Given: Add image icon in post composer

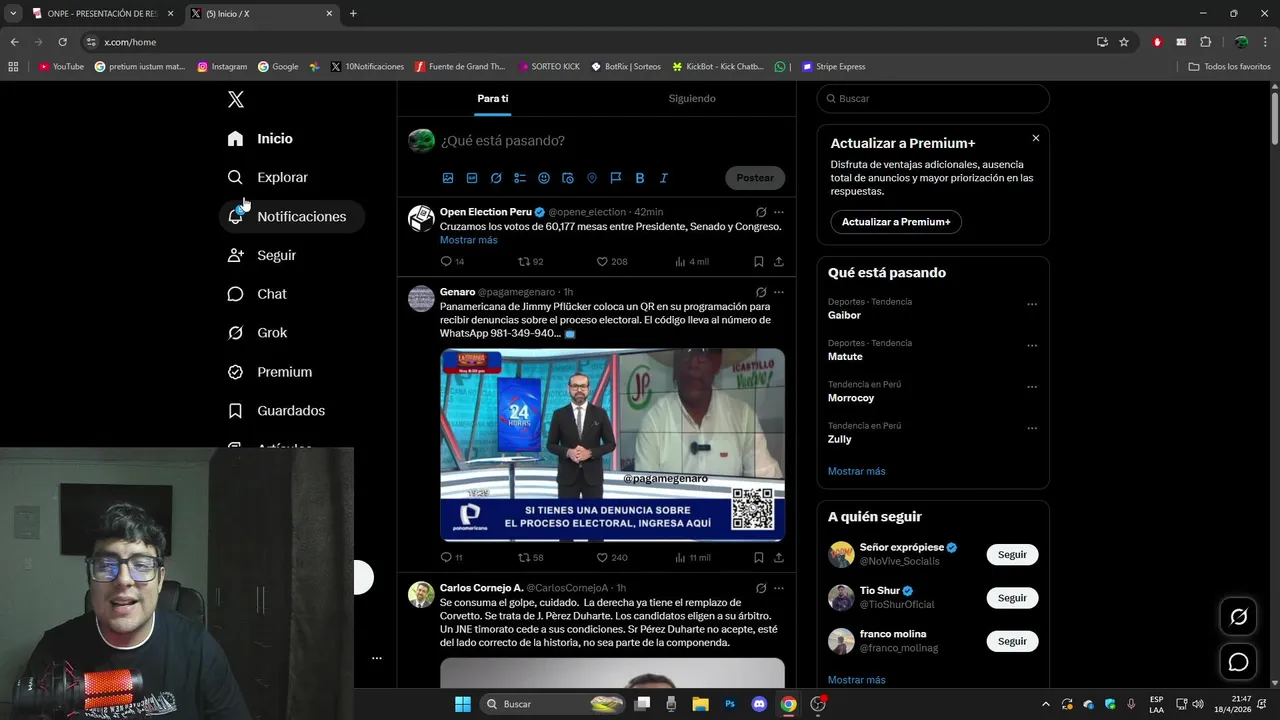Looking at the screenshot, I should (x=448, y=178).
